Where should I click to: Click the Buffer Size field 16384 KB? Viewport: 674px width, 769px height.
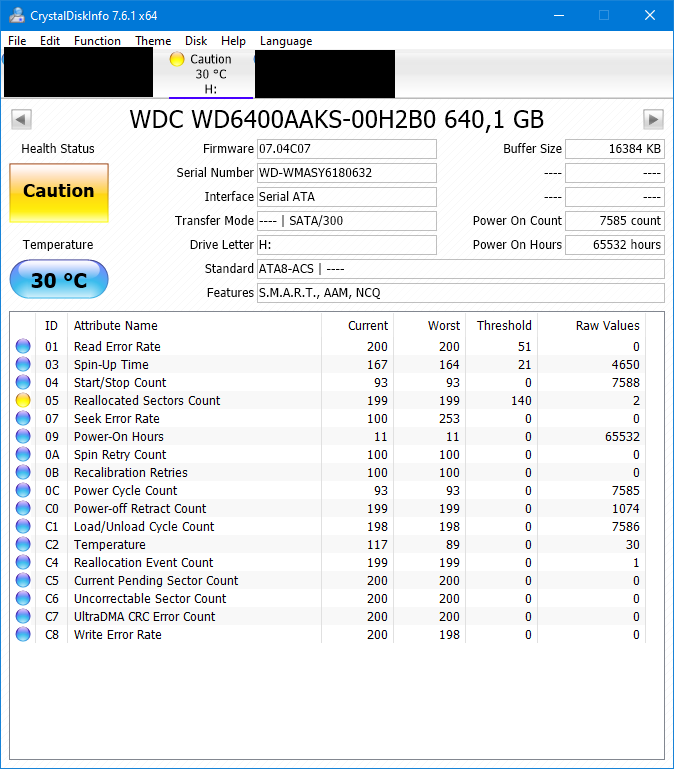[x=615, y=149]
